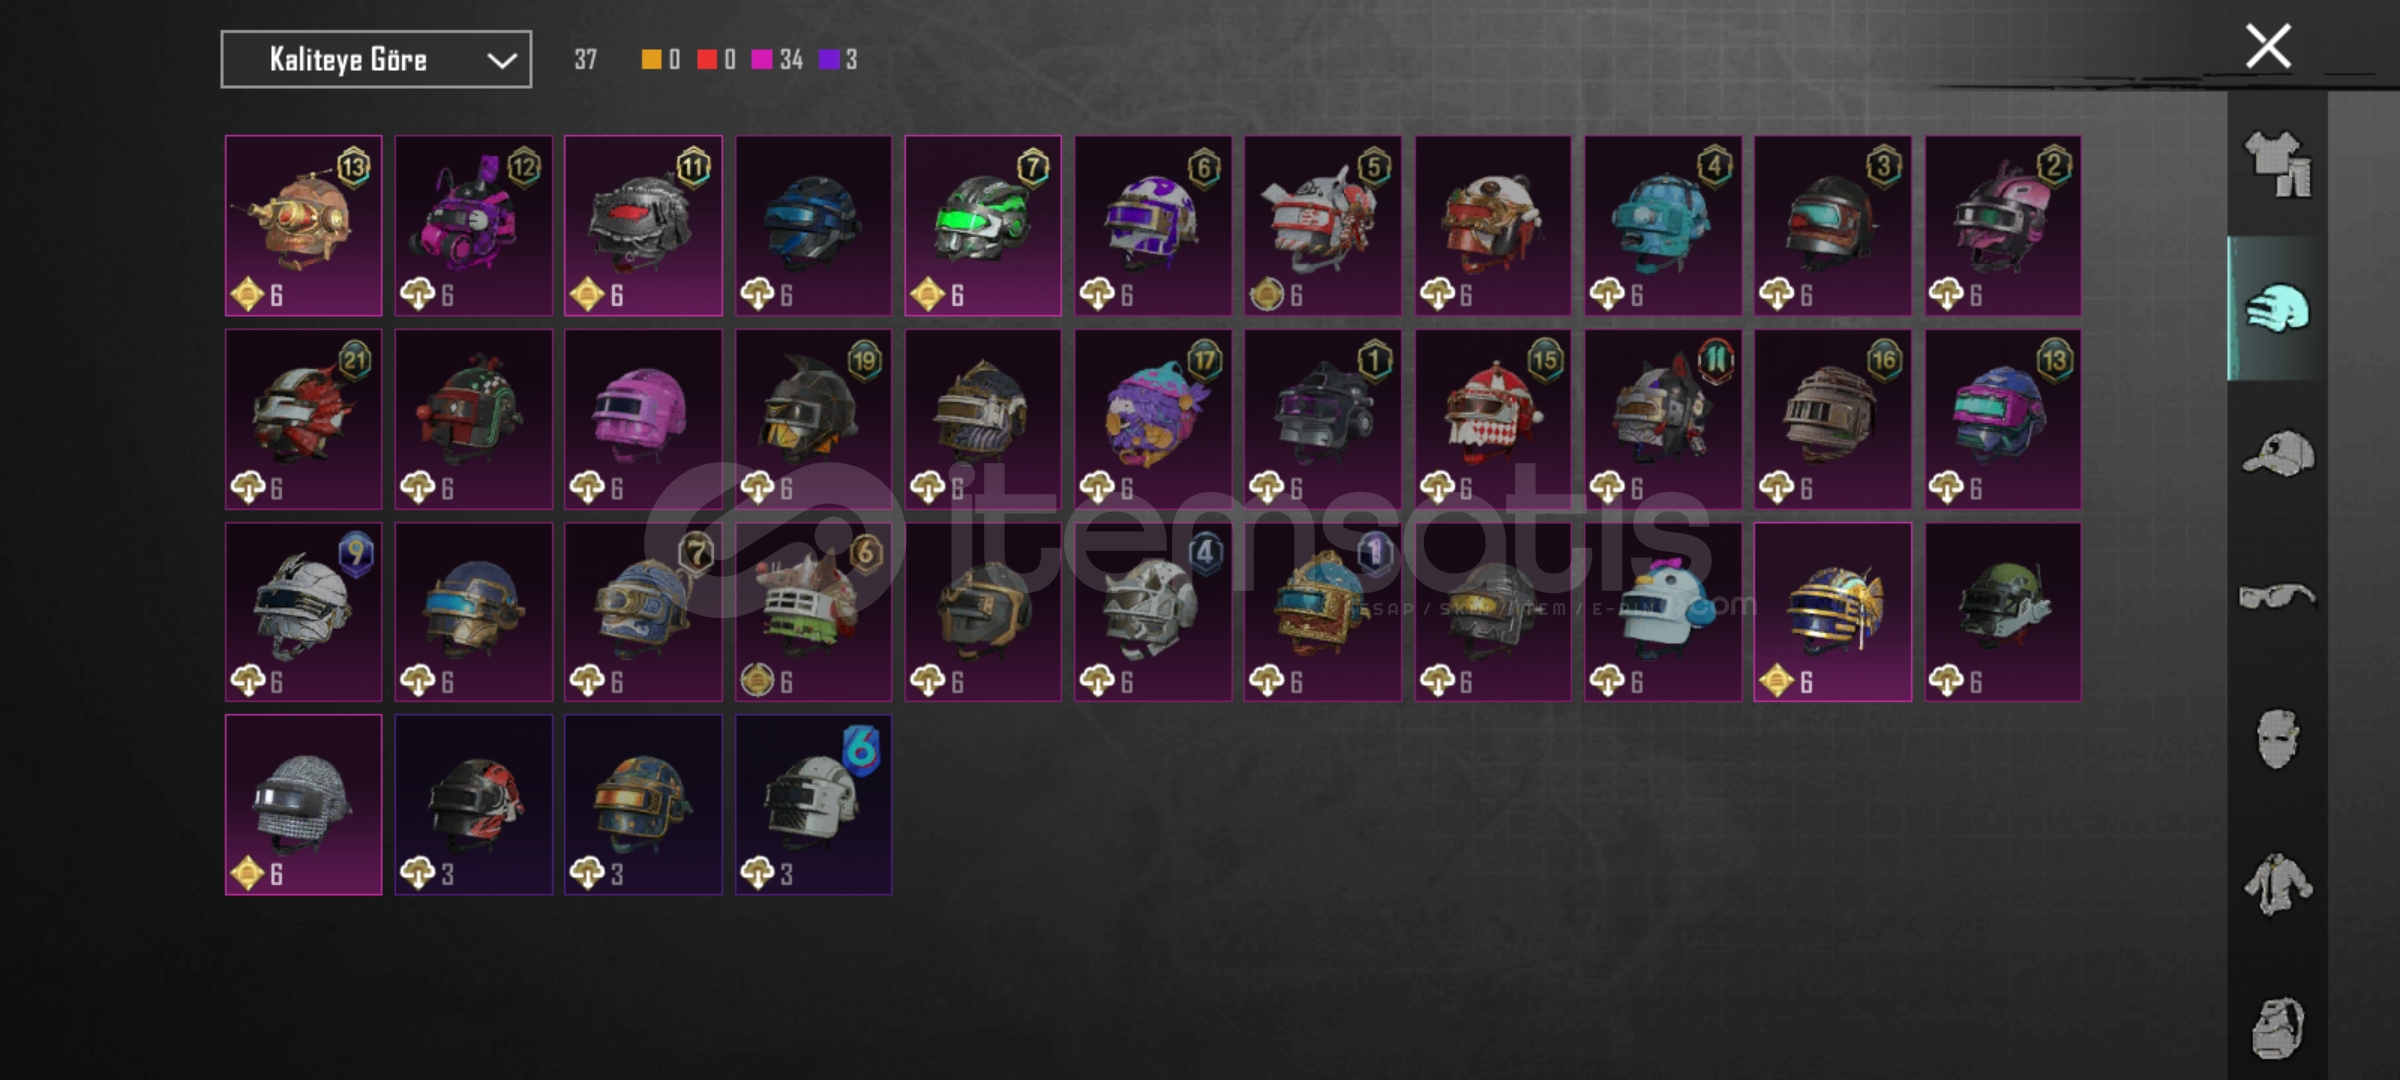Image resolution: width=2400 pixels, height=1080 pixels.
Task: Select the helmet category in the sidebar
Action: coord(2278,308)
